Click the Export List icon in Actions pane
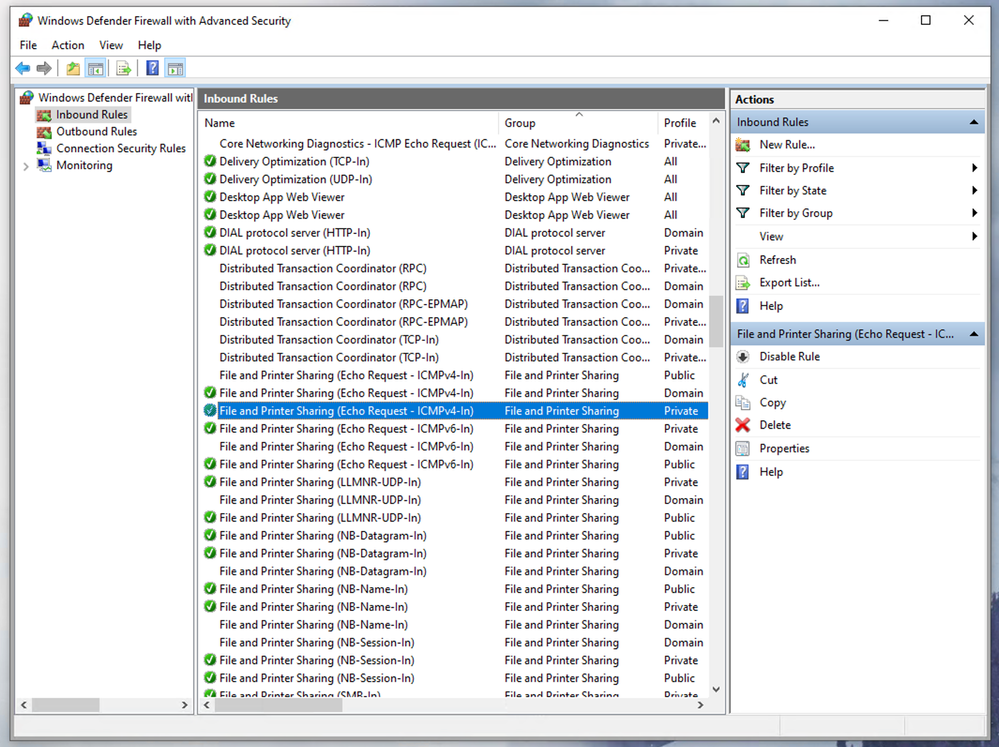Screen dimensions: 999x747 click(743, 282)
